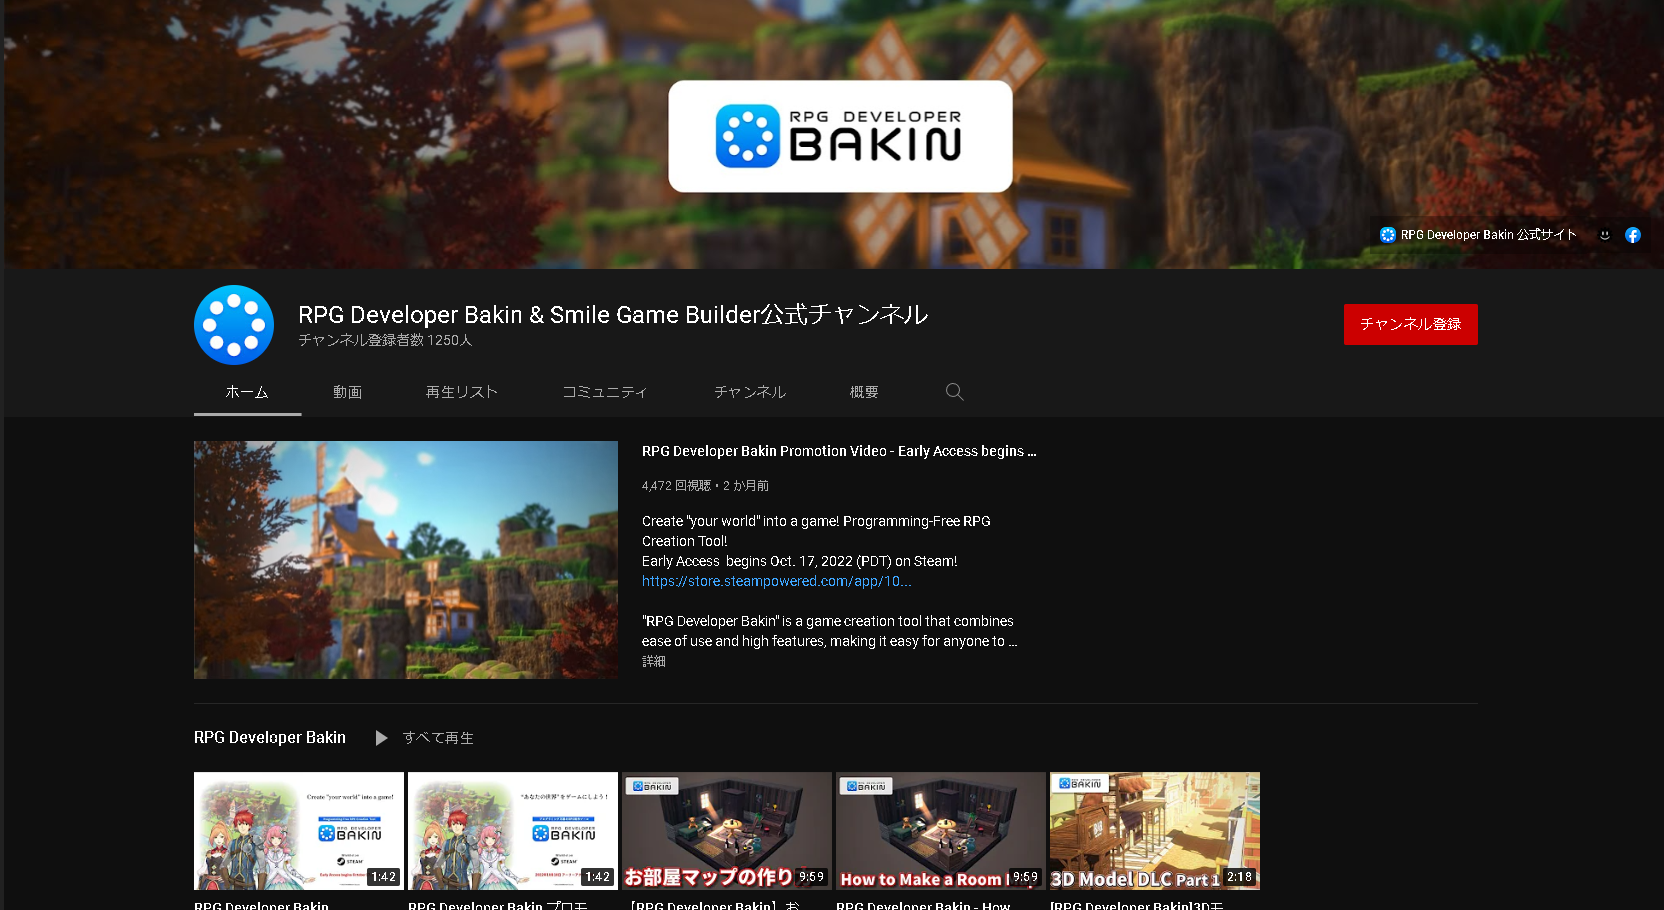
Task: Open the 3D Model DLC Part 1 thumbnail
Action: point(1154,830)
